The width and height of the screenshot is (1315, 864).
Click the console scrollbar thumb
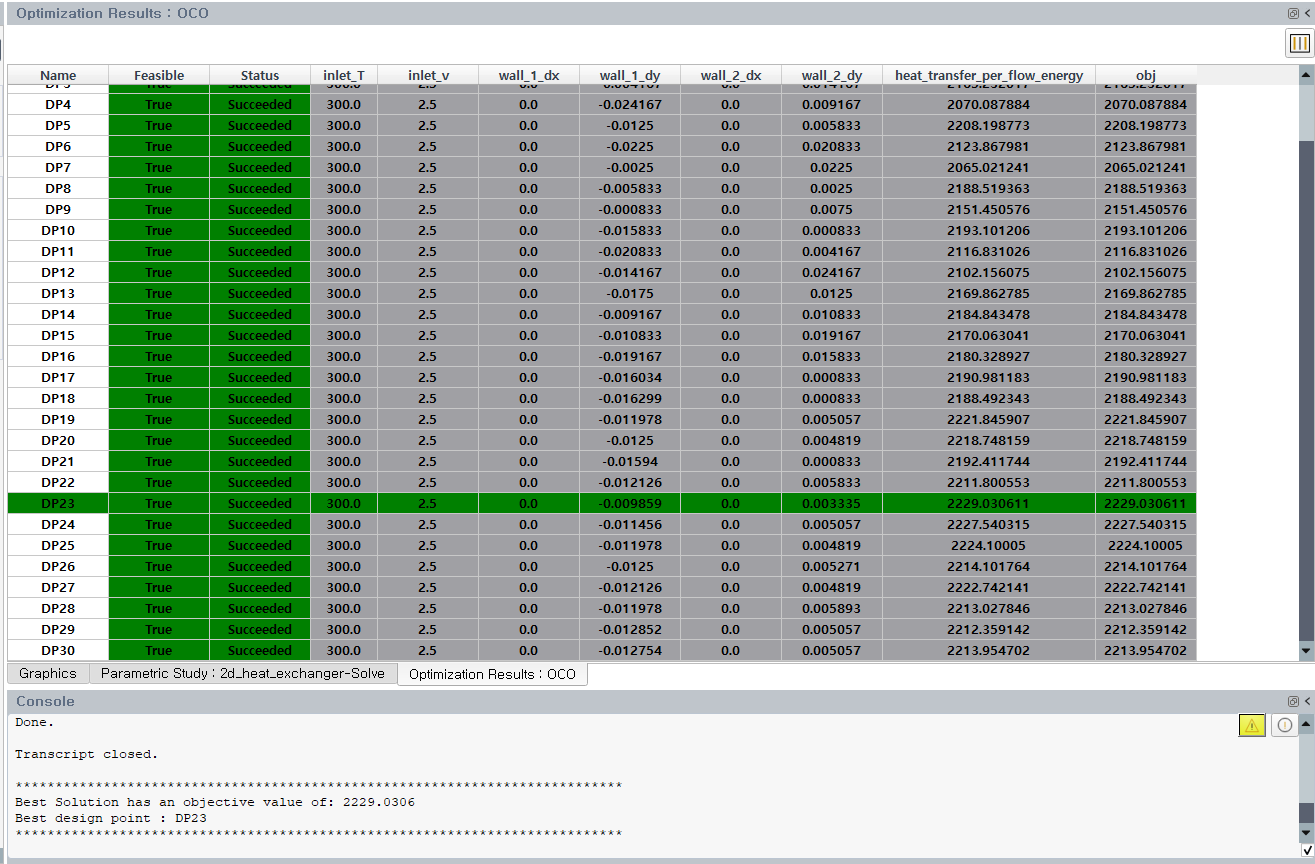(x=1307, y=811)
